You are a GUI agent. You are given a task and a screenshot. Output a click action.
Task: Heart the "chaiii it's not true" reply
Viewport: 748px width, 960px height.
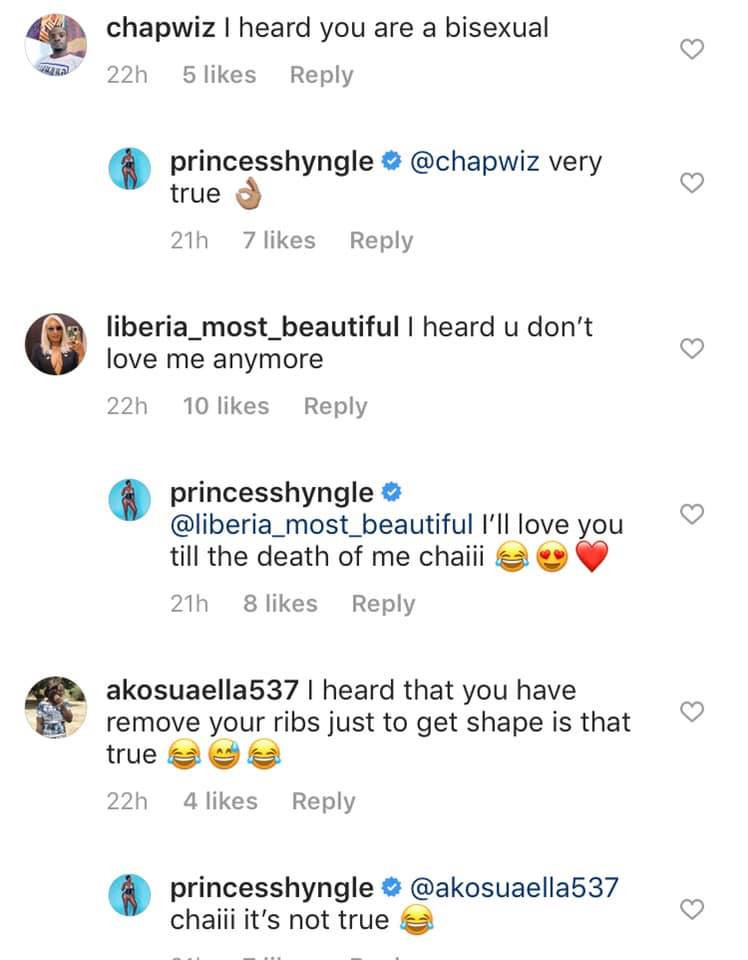tap(693, 908)
